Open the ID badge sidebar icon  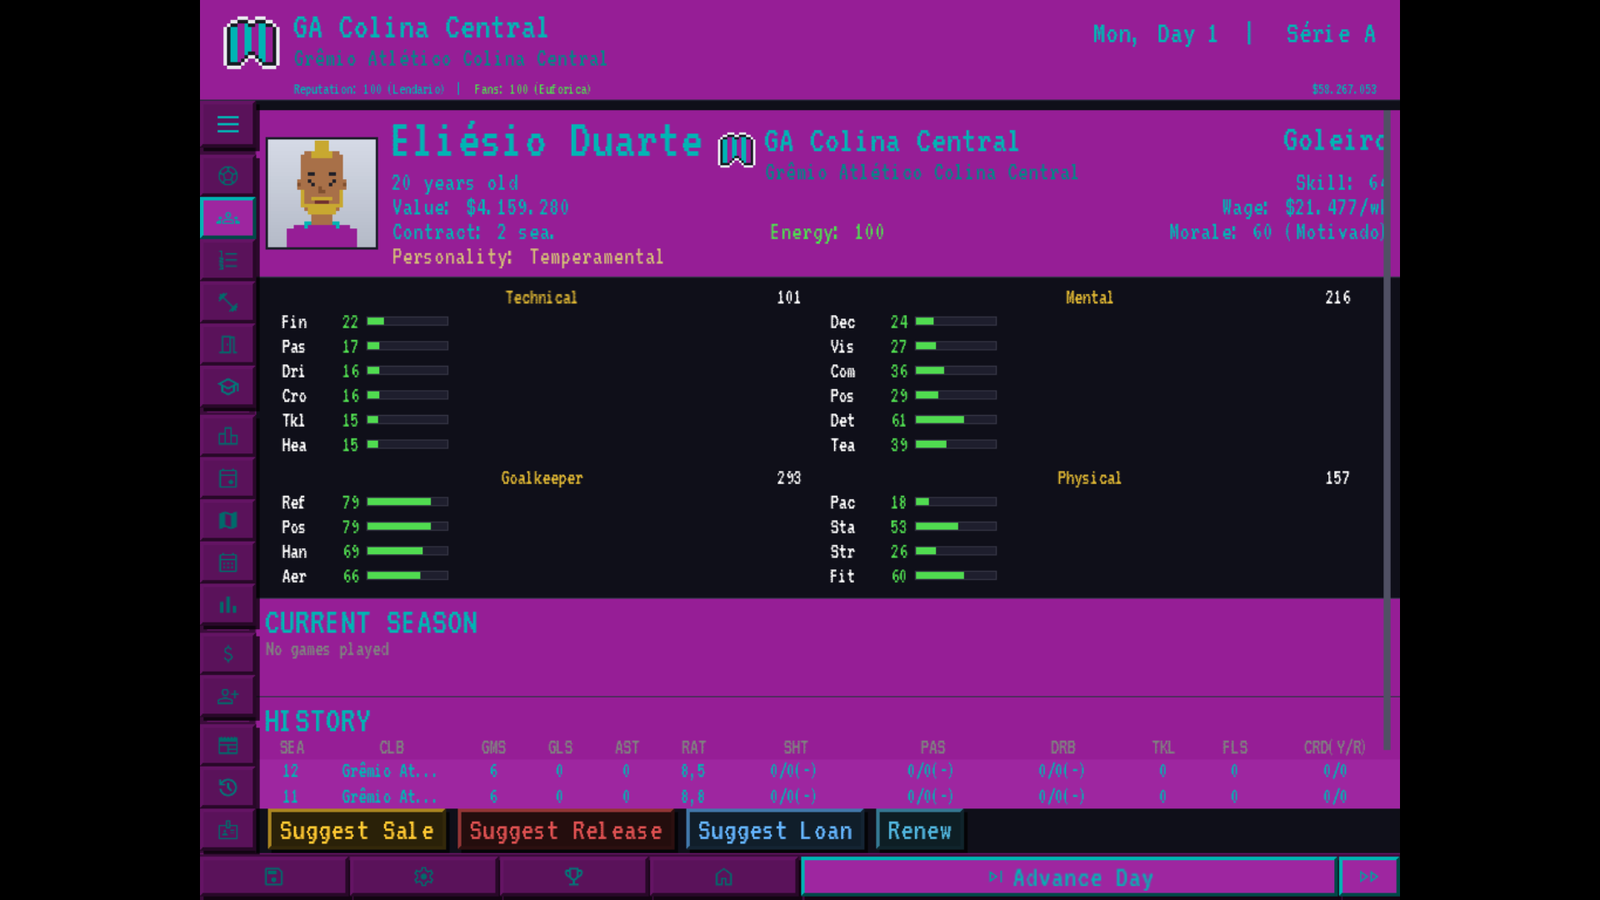pyautogui.click(x=228, y=830)
